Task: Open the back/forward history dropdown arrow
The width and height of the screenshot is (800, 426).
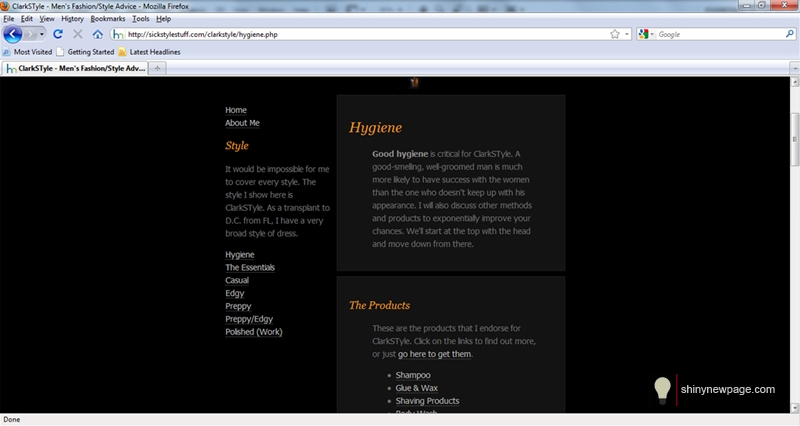Action: coord(42,34)
